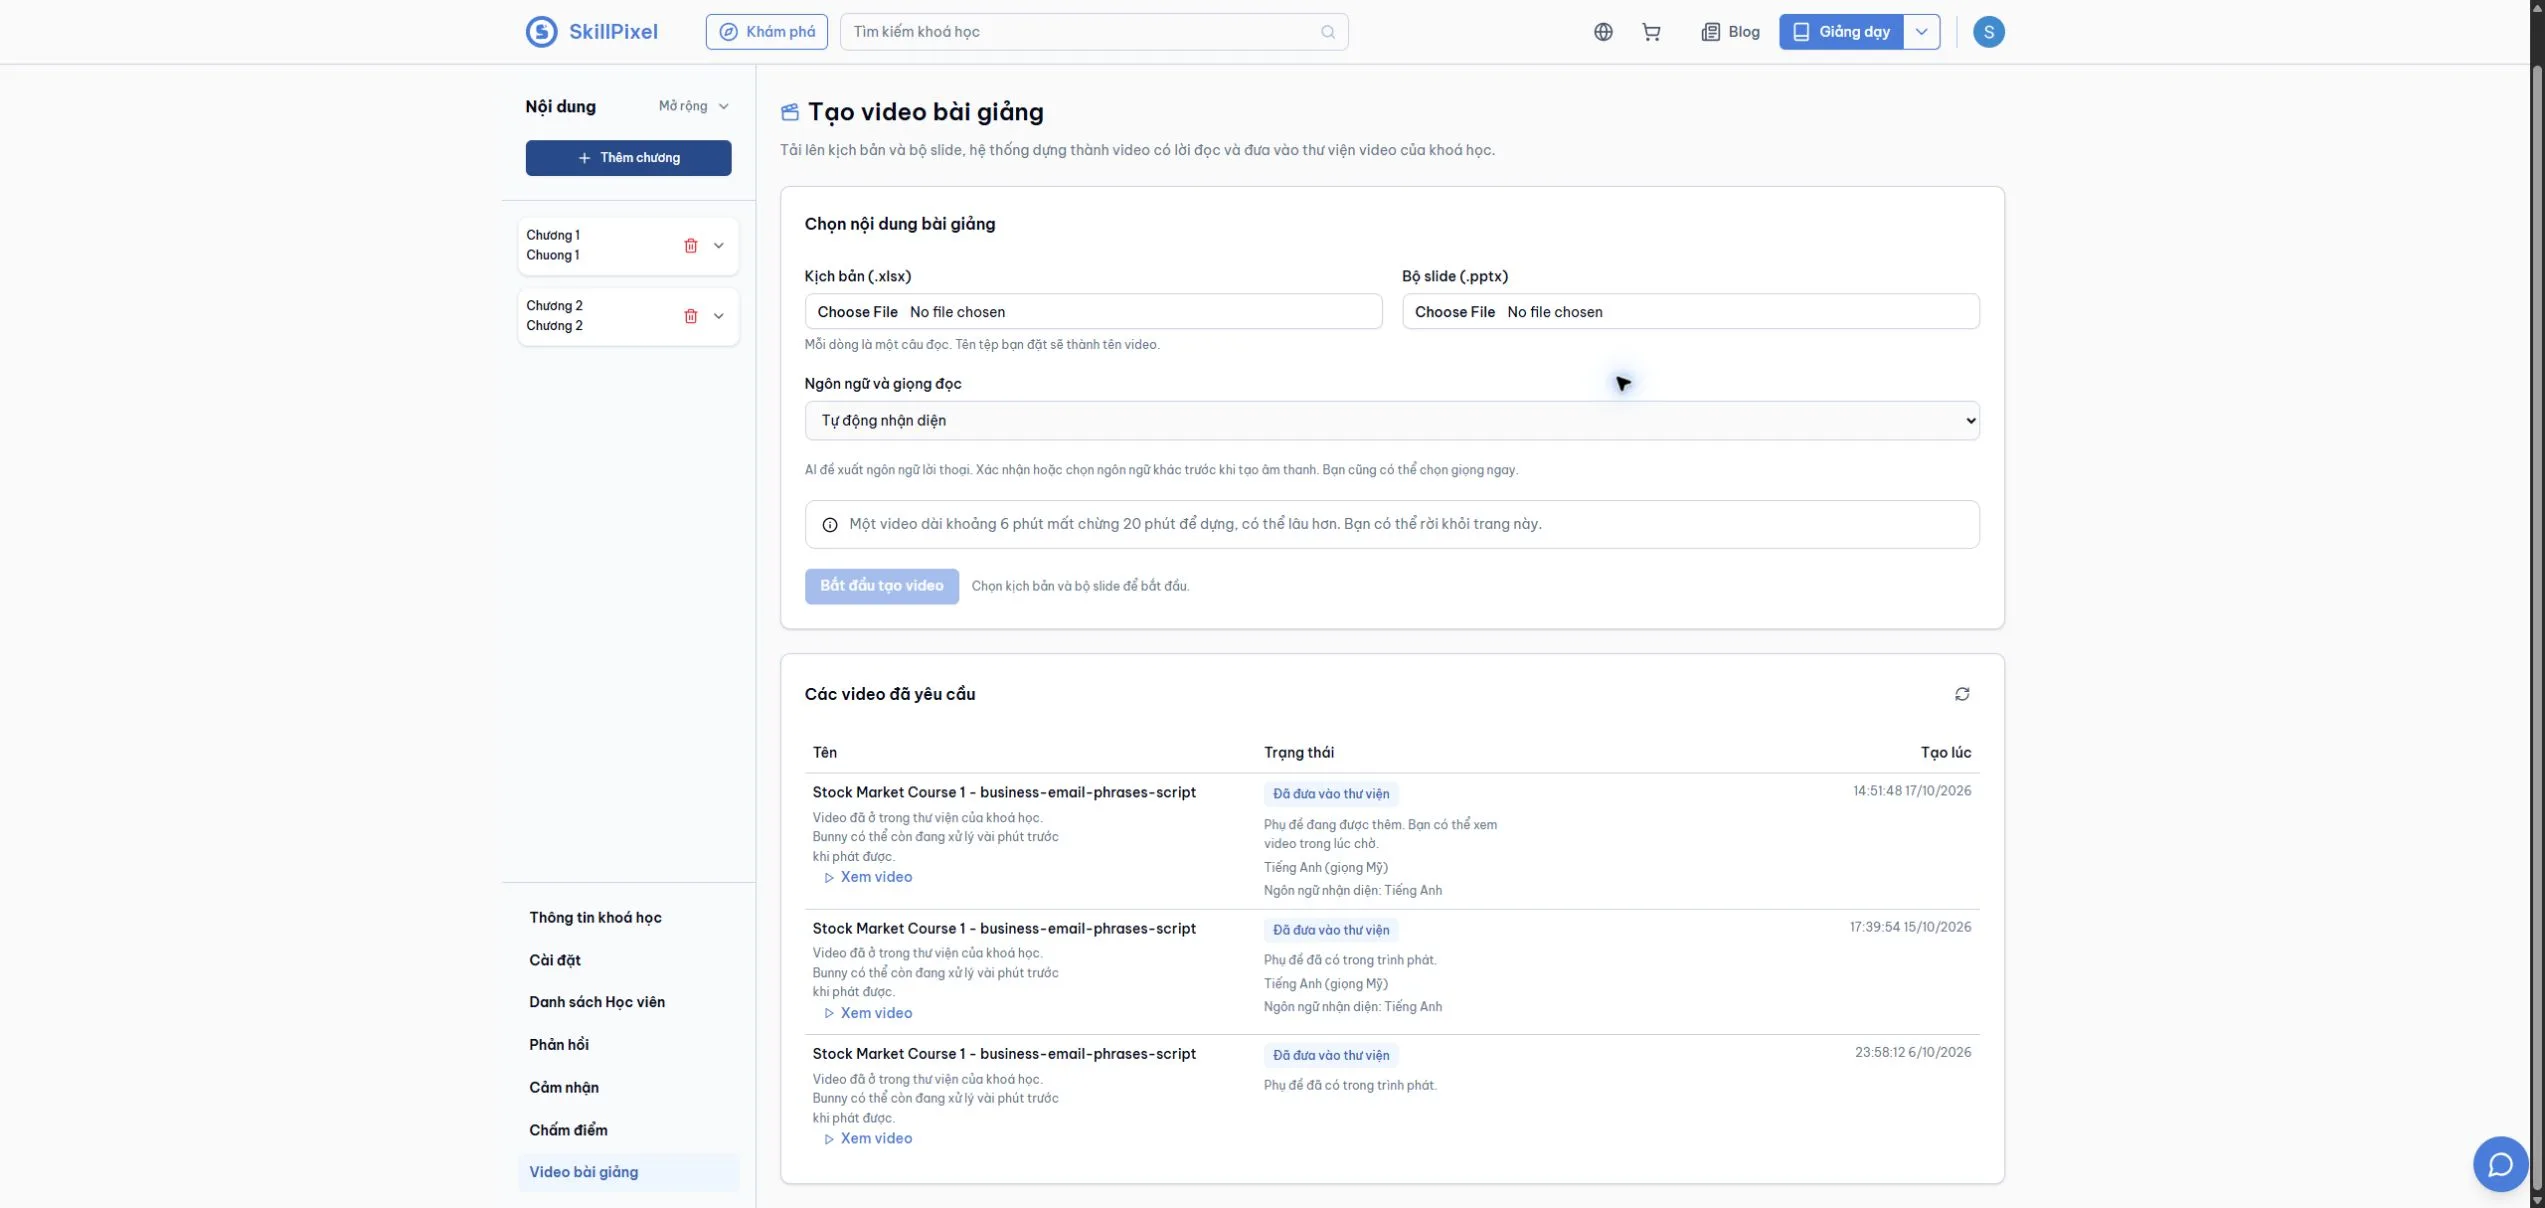
Task: Open the user avatar S
Action: [x=1988, y=32]
